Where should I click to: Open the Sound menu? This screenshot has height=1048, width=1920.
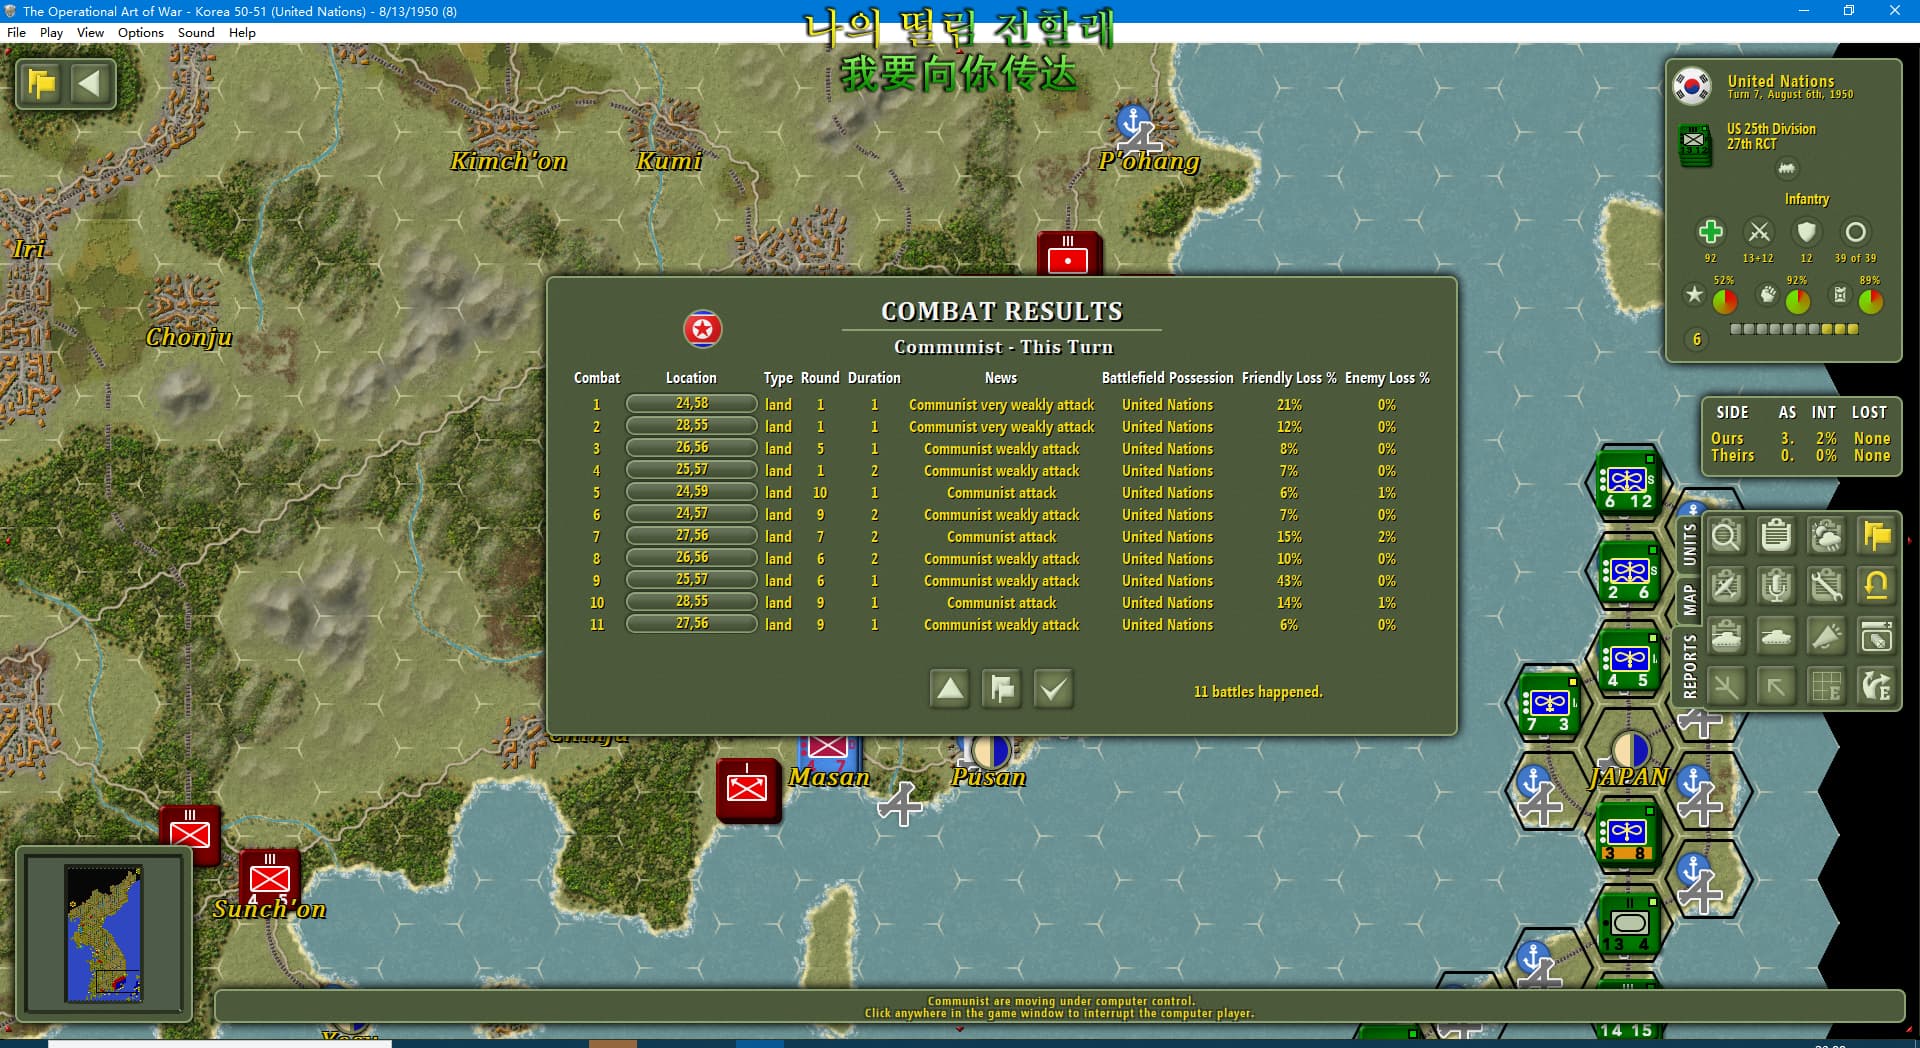(x=196, y=32)
